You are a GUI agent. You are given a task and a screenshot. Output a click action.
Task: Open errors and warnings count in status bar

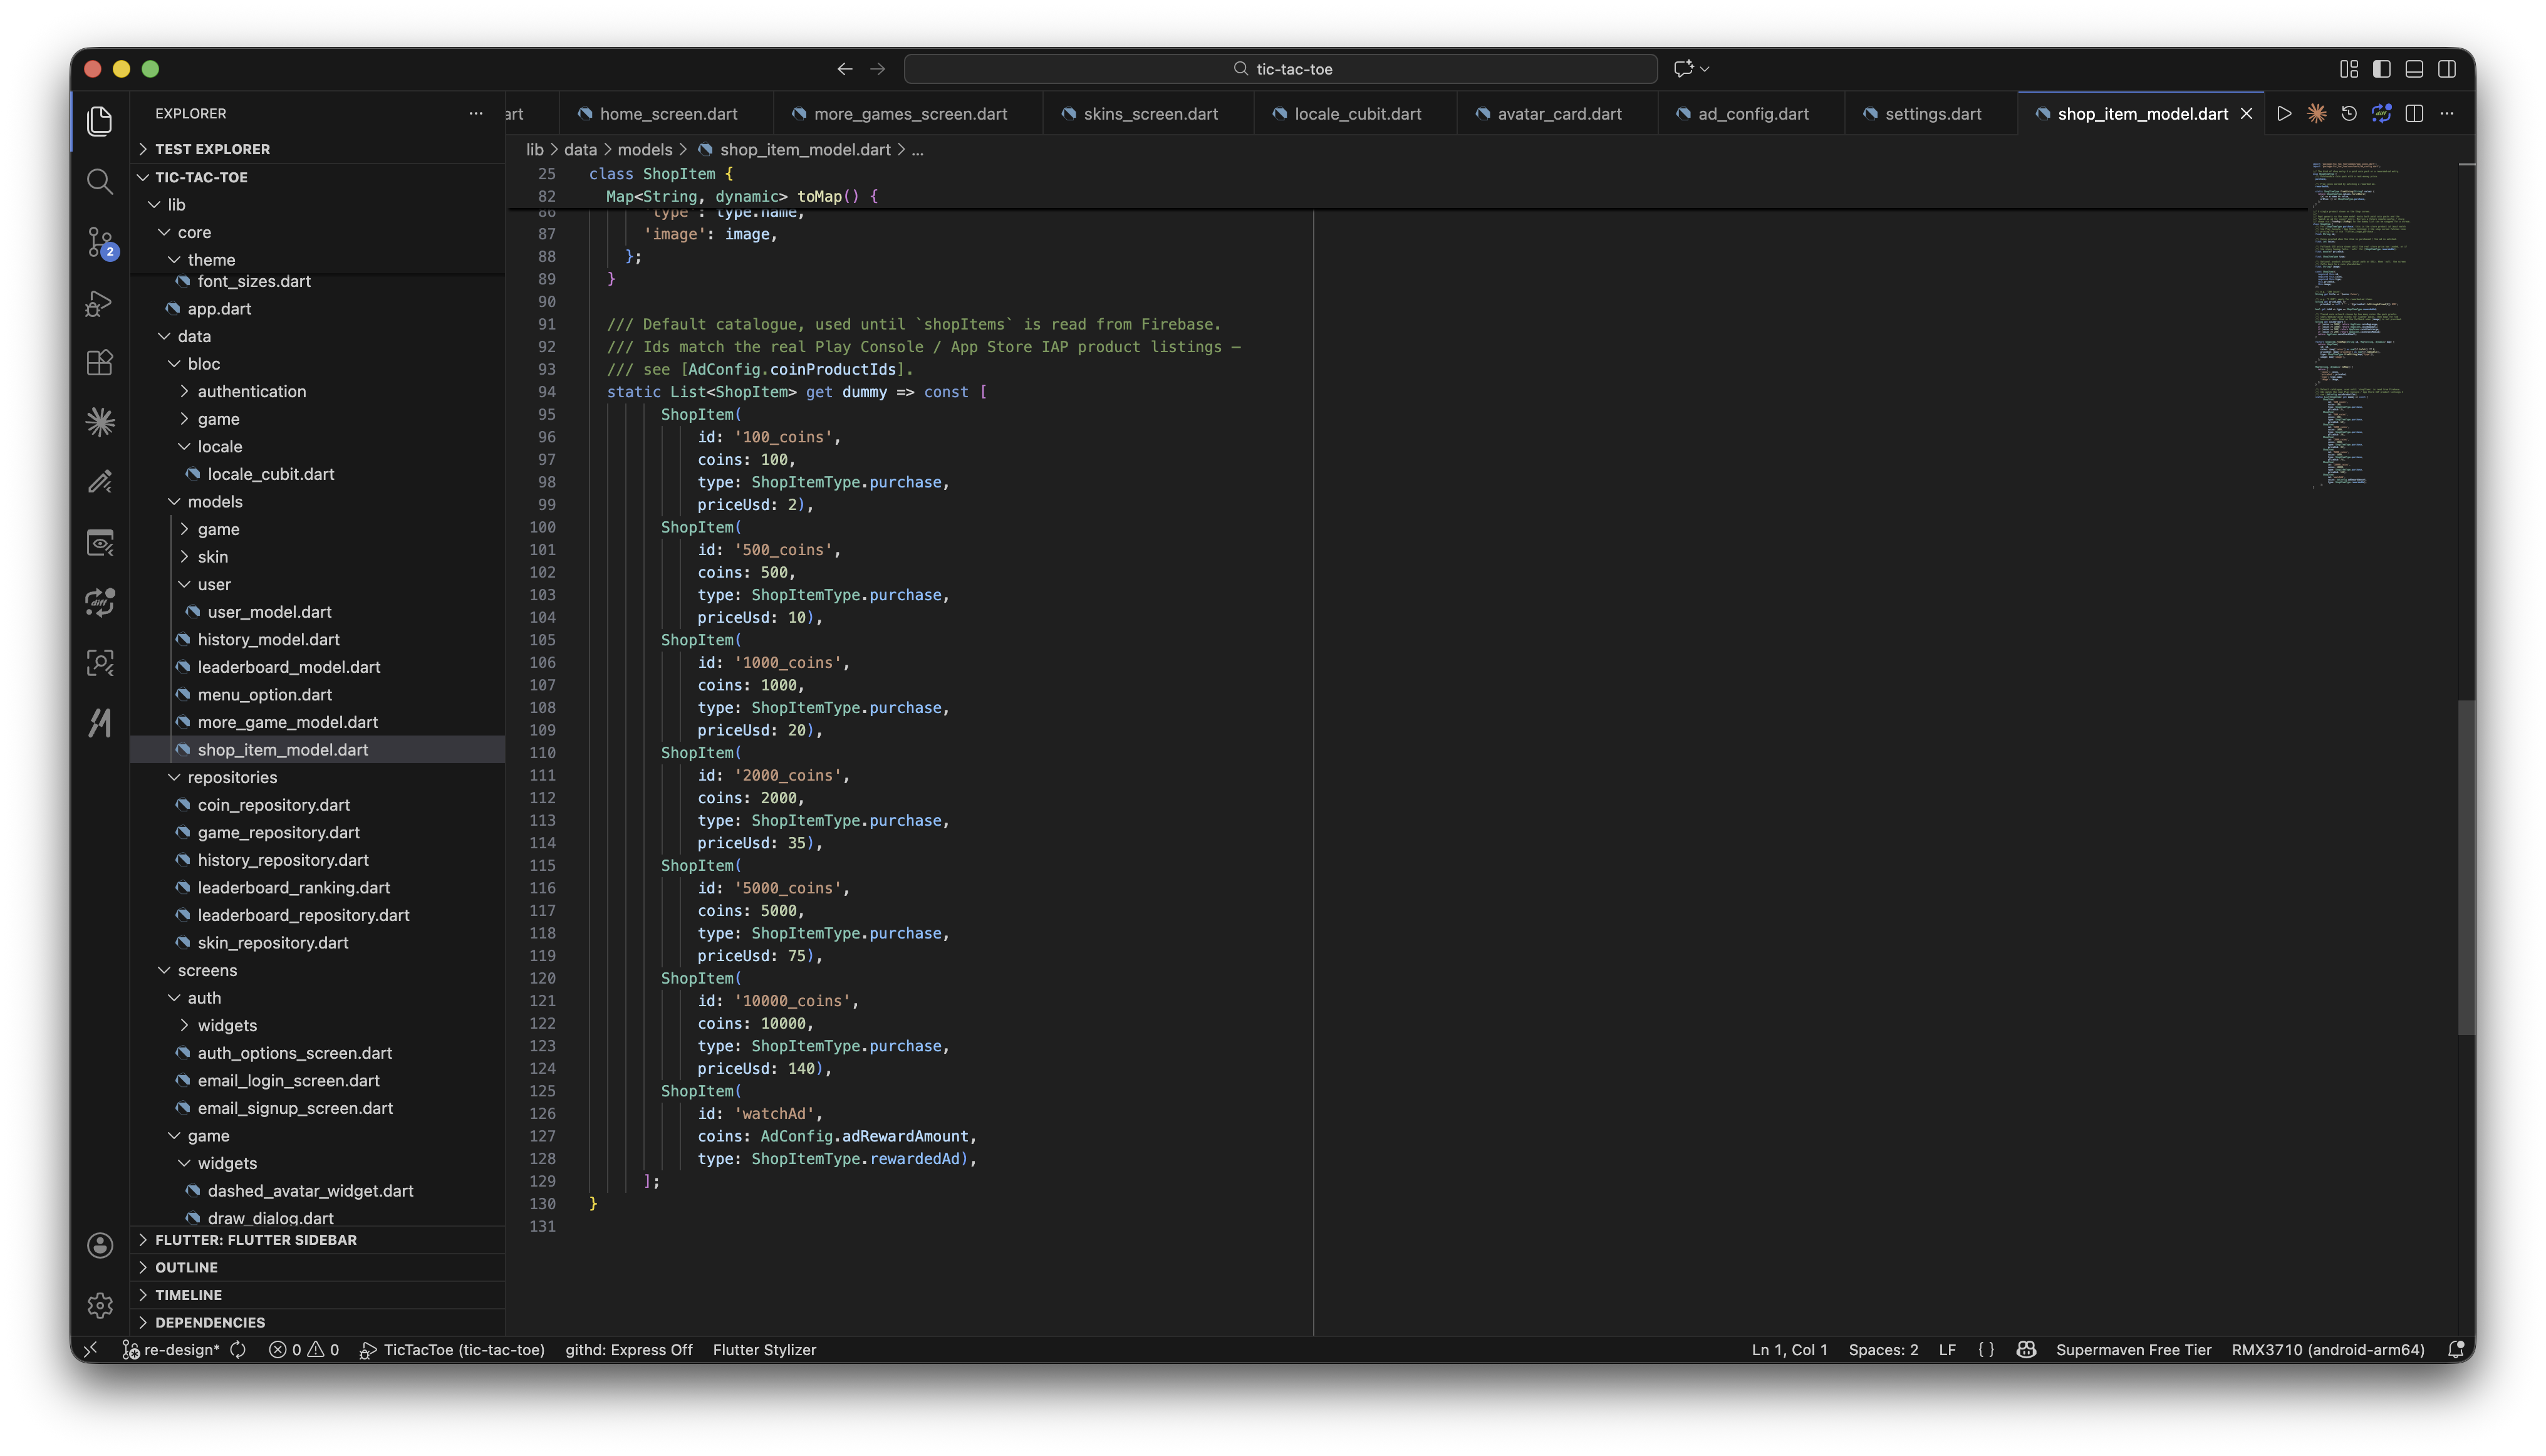304,1350
